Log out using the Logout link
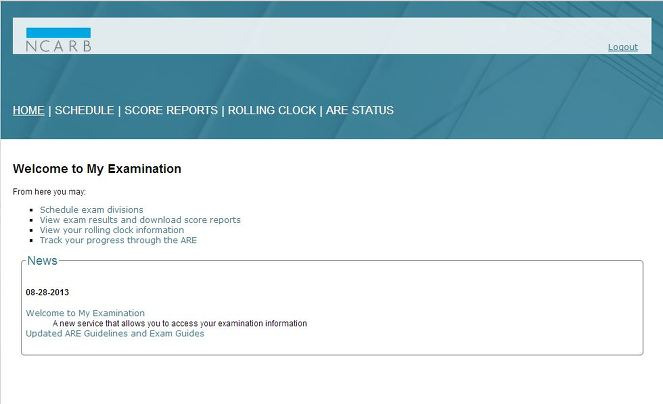663x404 pixels. [623, 47]
